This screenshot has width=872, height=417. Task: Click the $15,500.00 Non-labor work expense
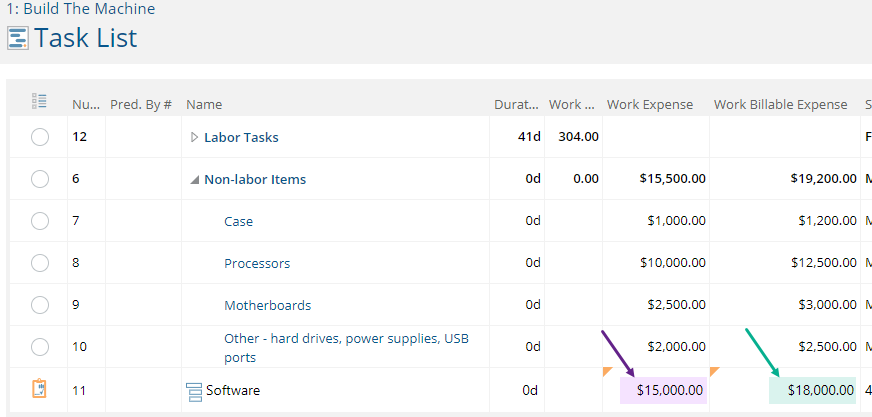pyautogui.click(x=673, y=179)
